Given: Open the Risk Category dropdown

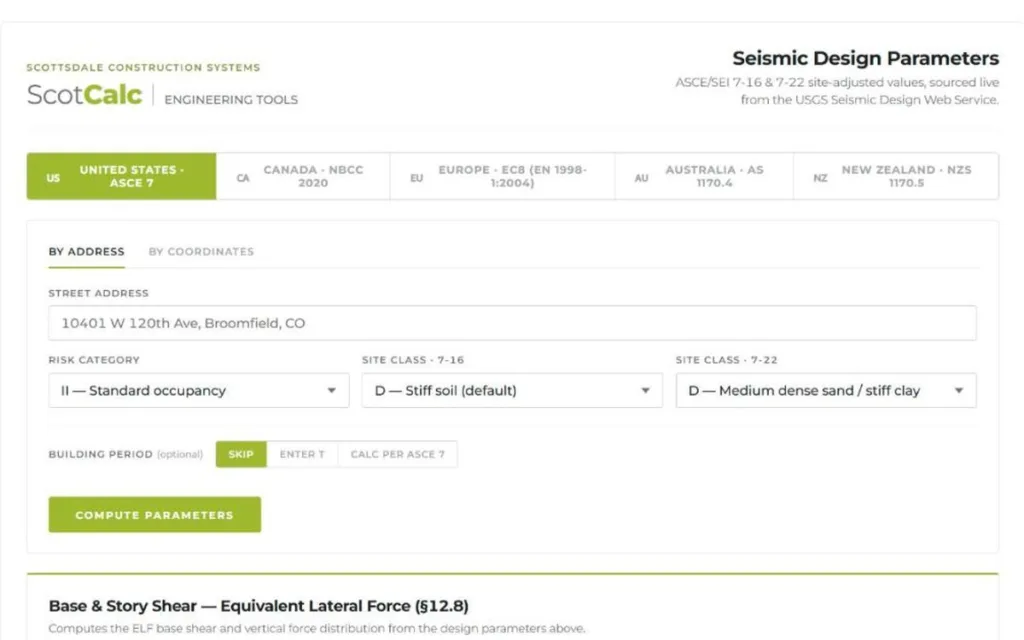Looking at the screenshot, I should pyautogui.click(x=199, y=391).
